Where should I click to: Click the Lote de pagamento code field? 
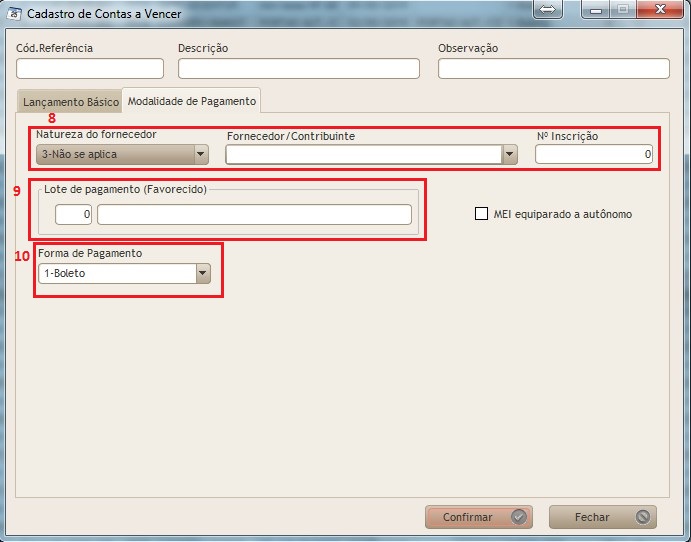click(73, 215)
